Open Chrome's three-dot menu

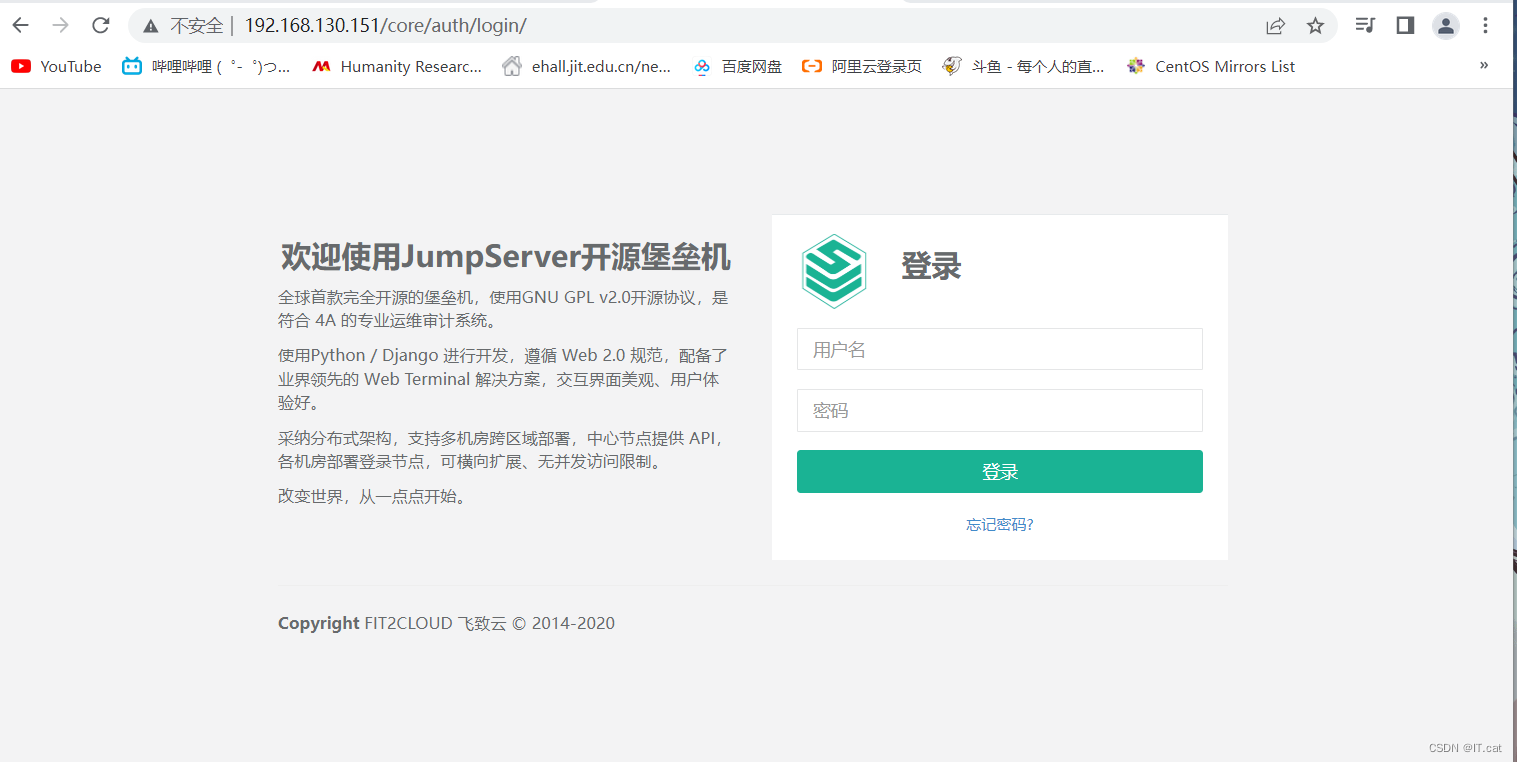tap(1486, 26)
